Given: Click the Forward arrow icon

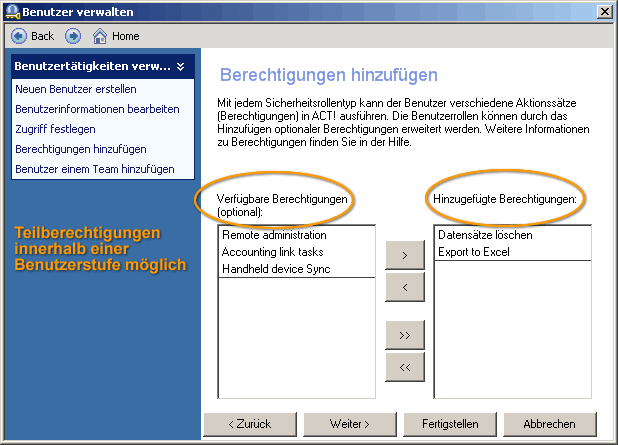Looking at the screenshot, I should point(73,36).
